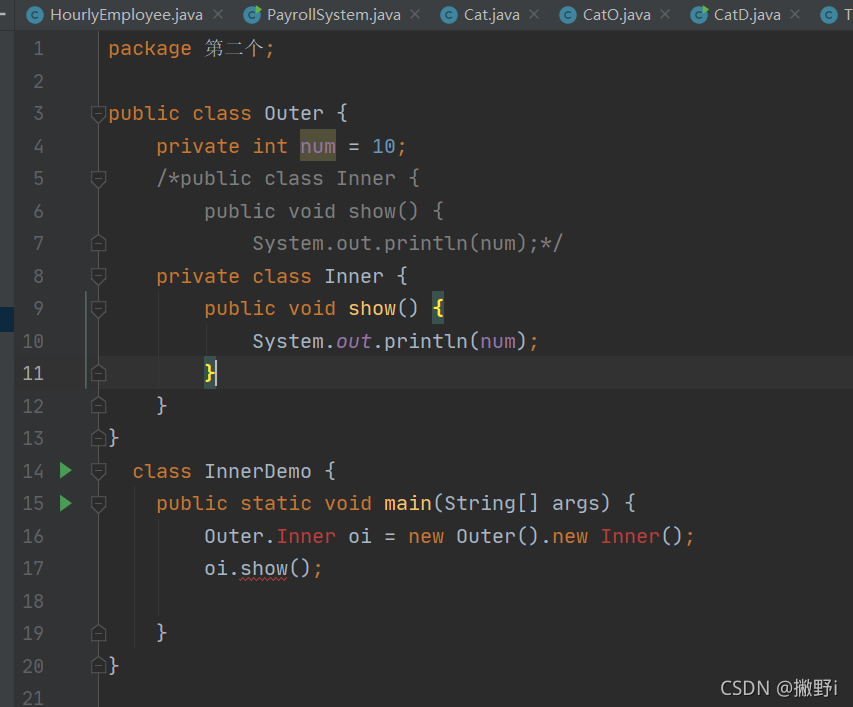
Task: Click the show method name on line 9
Action: pos(372,308)
